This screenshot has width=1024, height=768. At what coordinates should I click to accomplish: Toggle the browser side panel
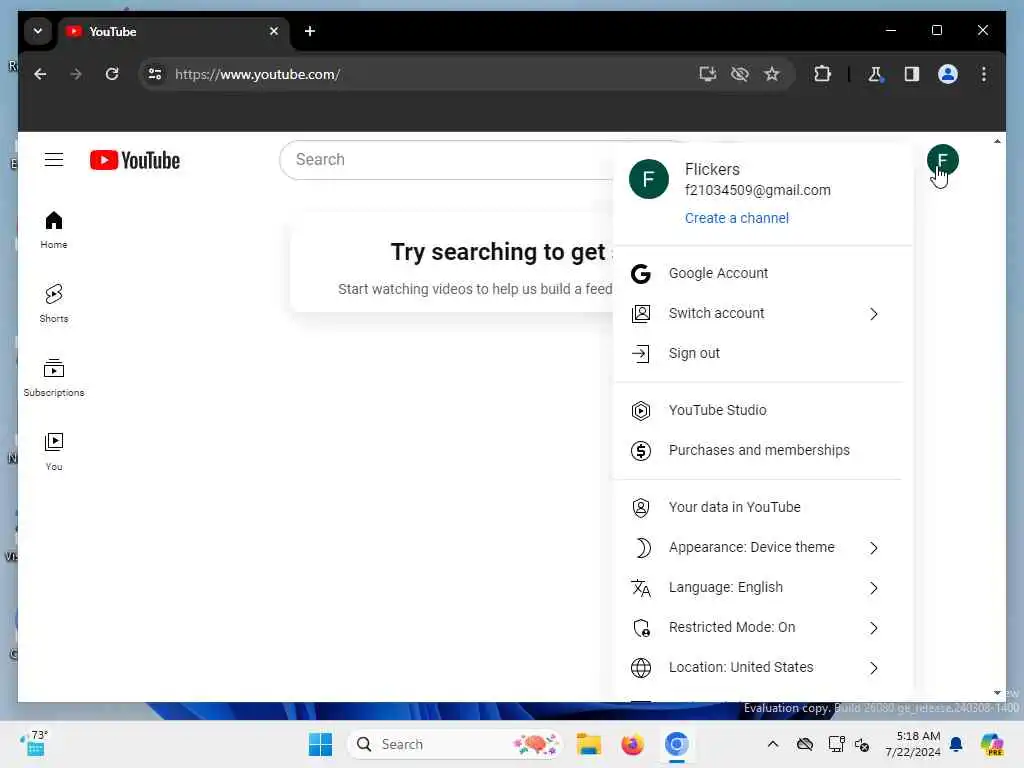point(912,74)
